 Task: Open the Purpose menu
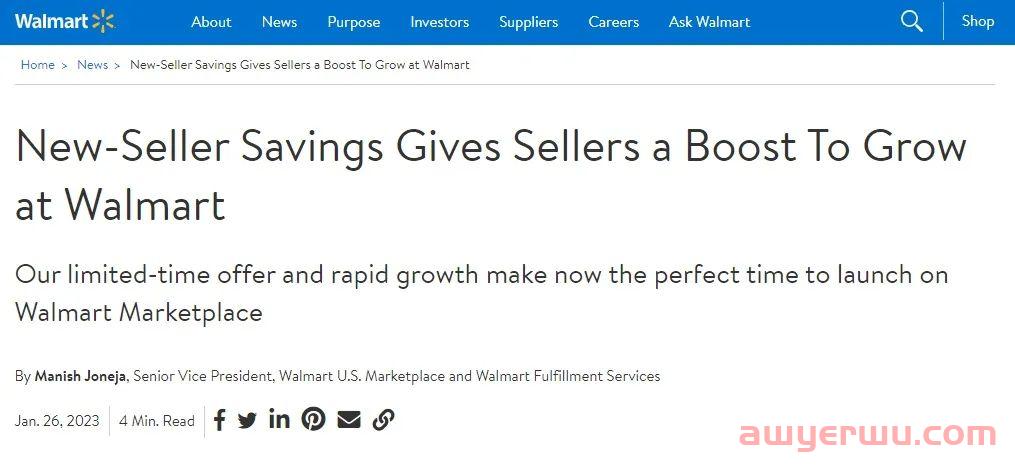(x=353, y=22)
